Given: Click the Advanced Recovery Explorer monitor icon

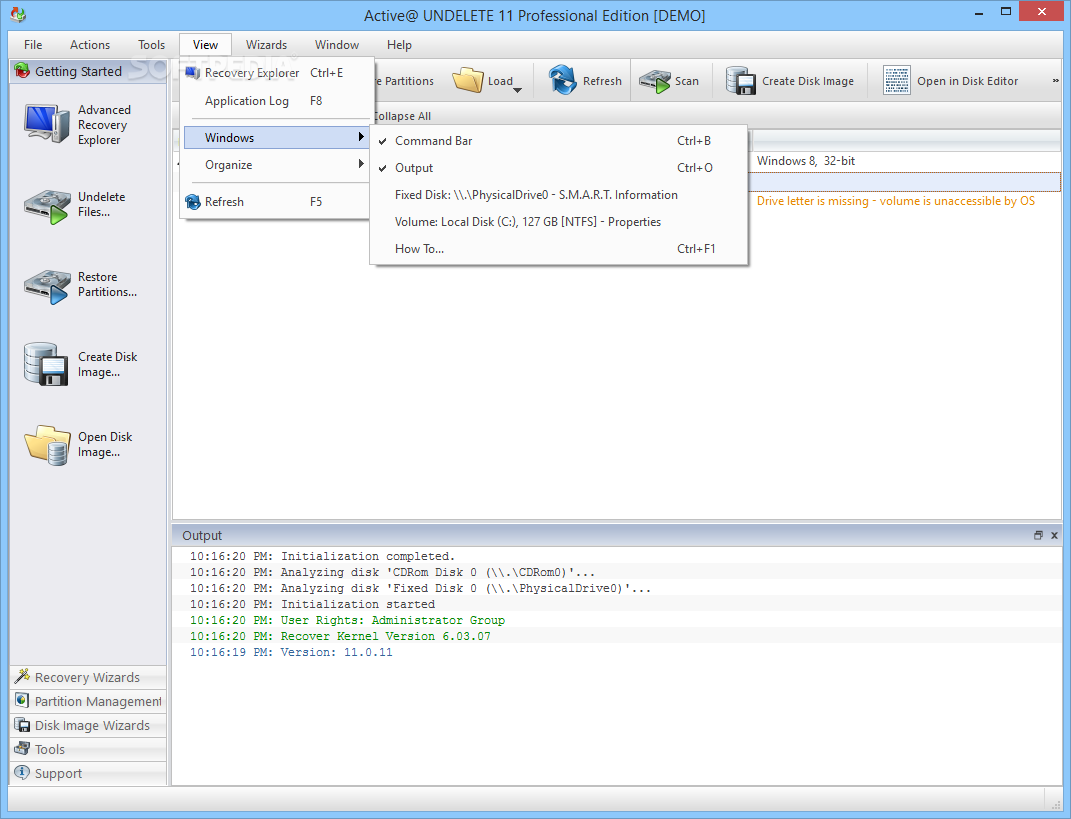Looking at the screenshot, I should pyautogui.click(x=46, y=124).
